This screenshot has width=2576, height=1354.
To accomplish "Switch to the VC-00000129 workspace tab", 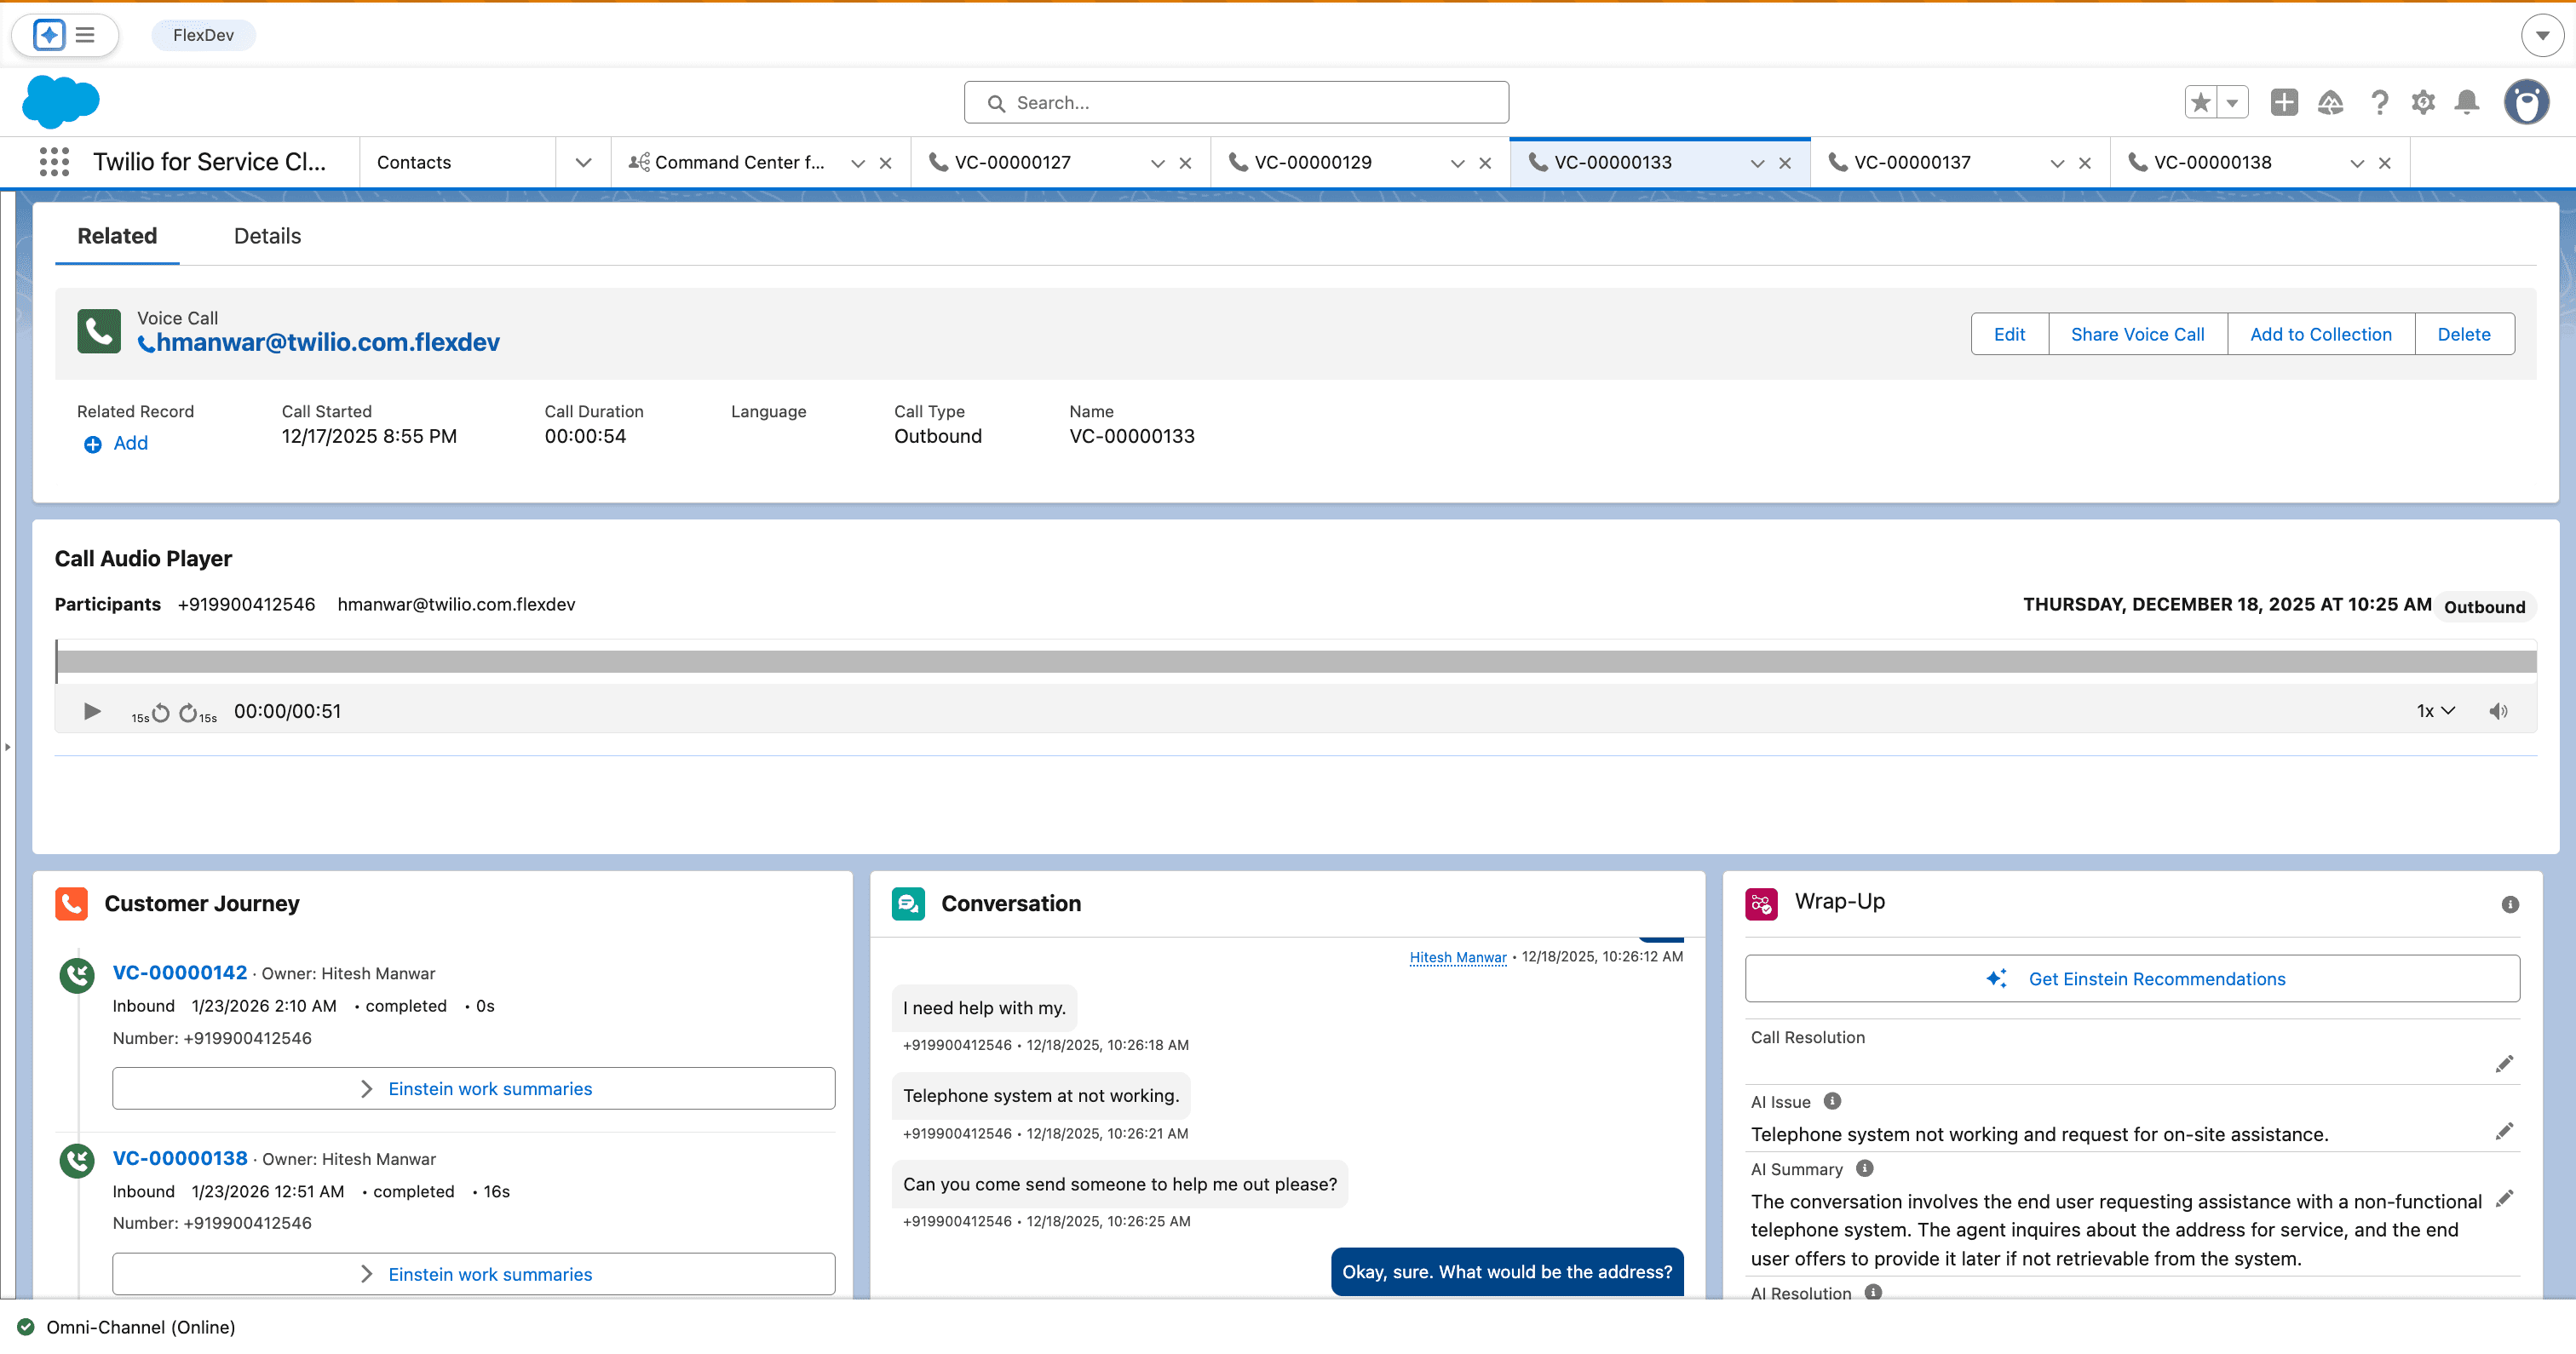I will click(1312, 162).
